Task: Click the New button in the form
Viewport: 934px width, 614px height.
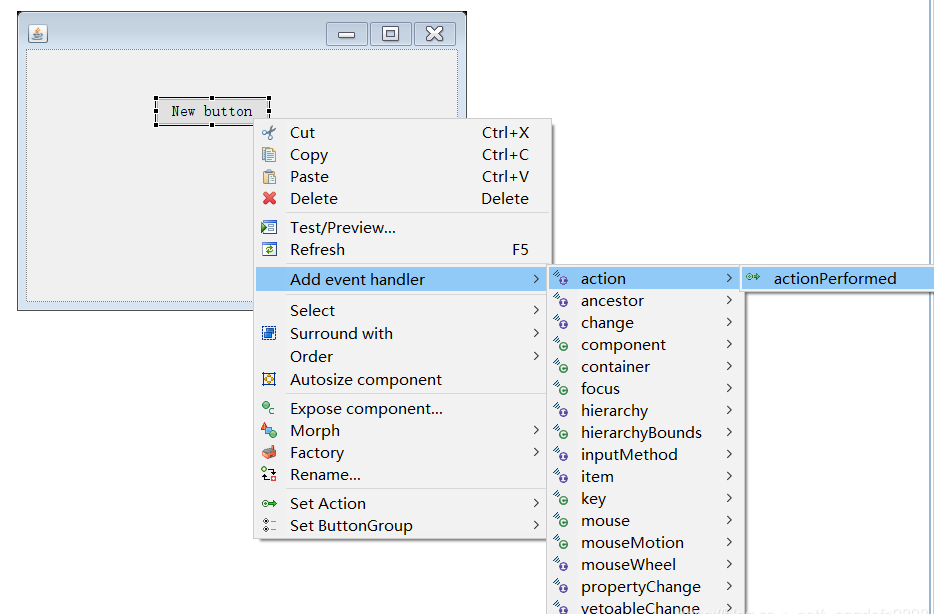Action: pyautogui.click(x=212, y=111)
